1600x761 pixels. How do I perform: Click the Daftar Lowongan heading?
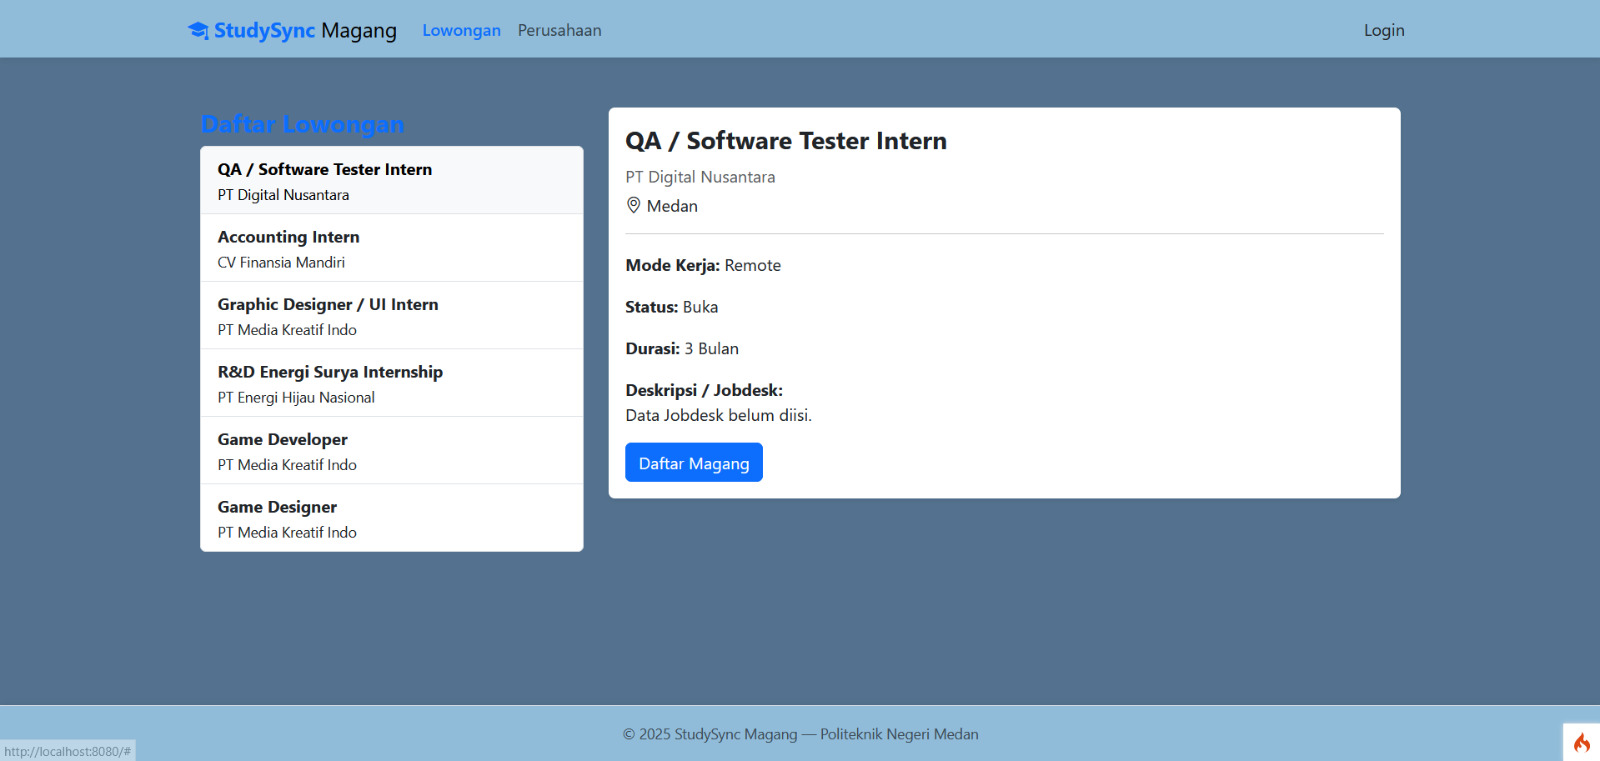pos(302,124)
